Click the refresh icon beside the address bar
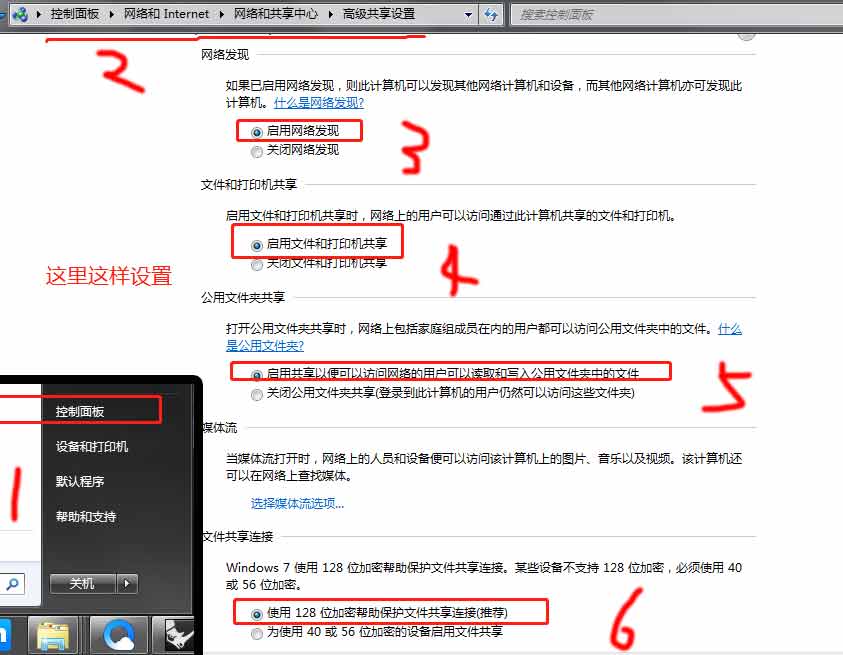Screen dimensions: 843x655 pos(491,14)
